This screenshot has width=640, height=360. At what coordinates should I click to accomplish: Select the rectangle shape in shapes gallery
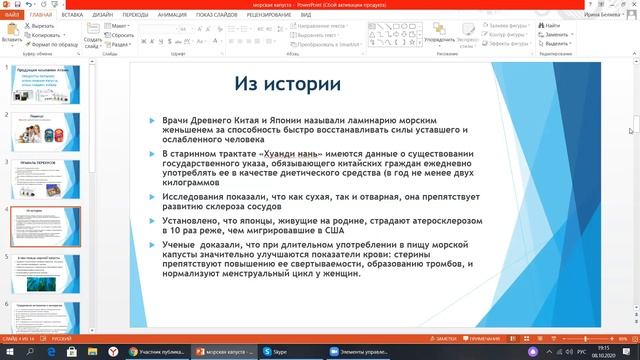pyautogui.click(x=396, y=26)
